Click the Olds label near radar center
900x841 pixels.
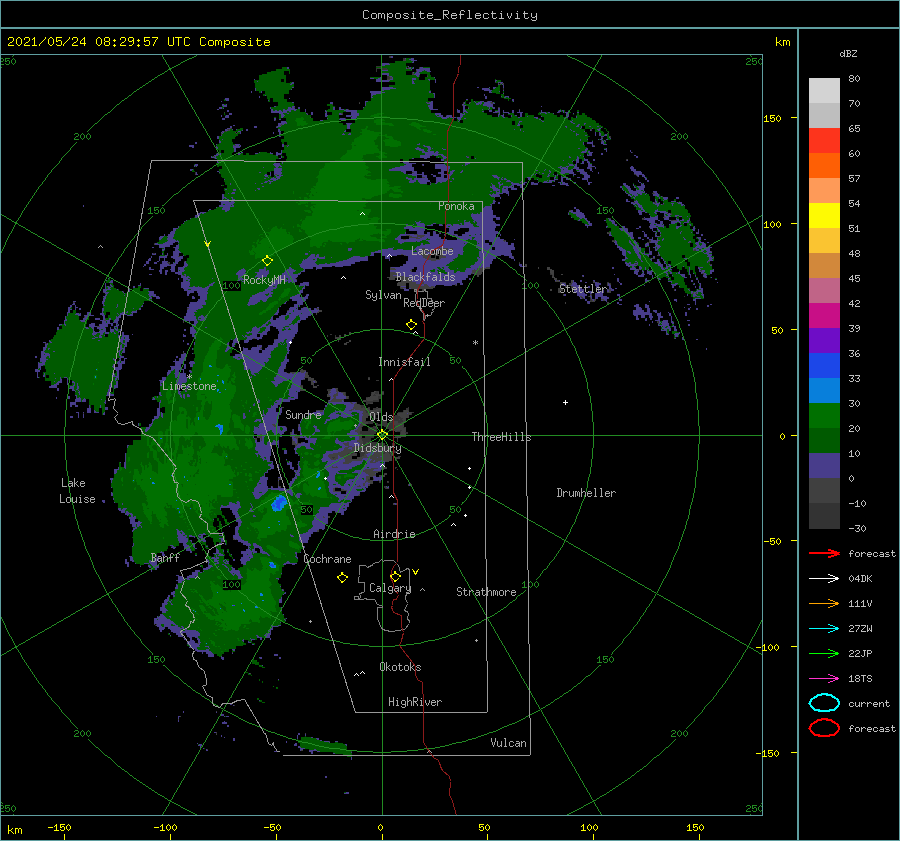pyautogui.click(x=381, y=417)
